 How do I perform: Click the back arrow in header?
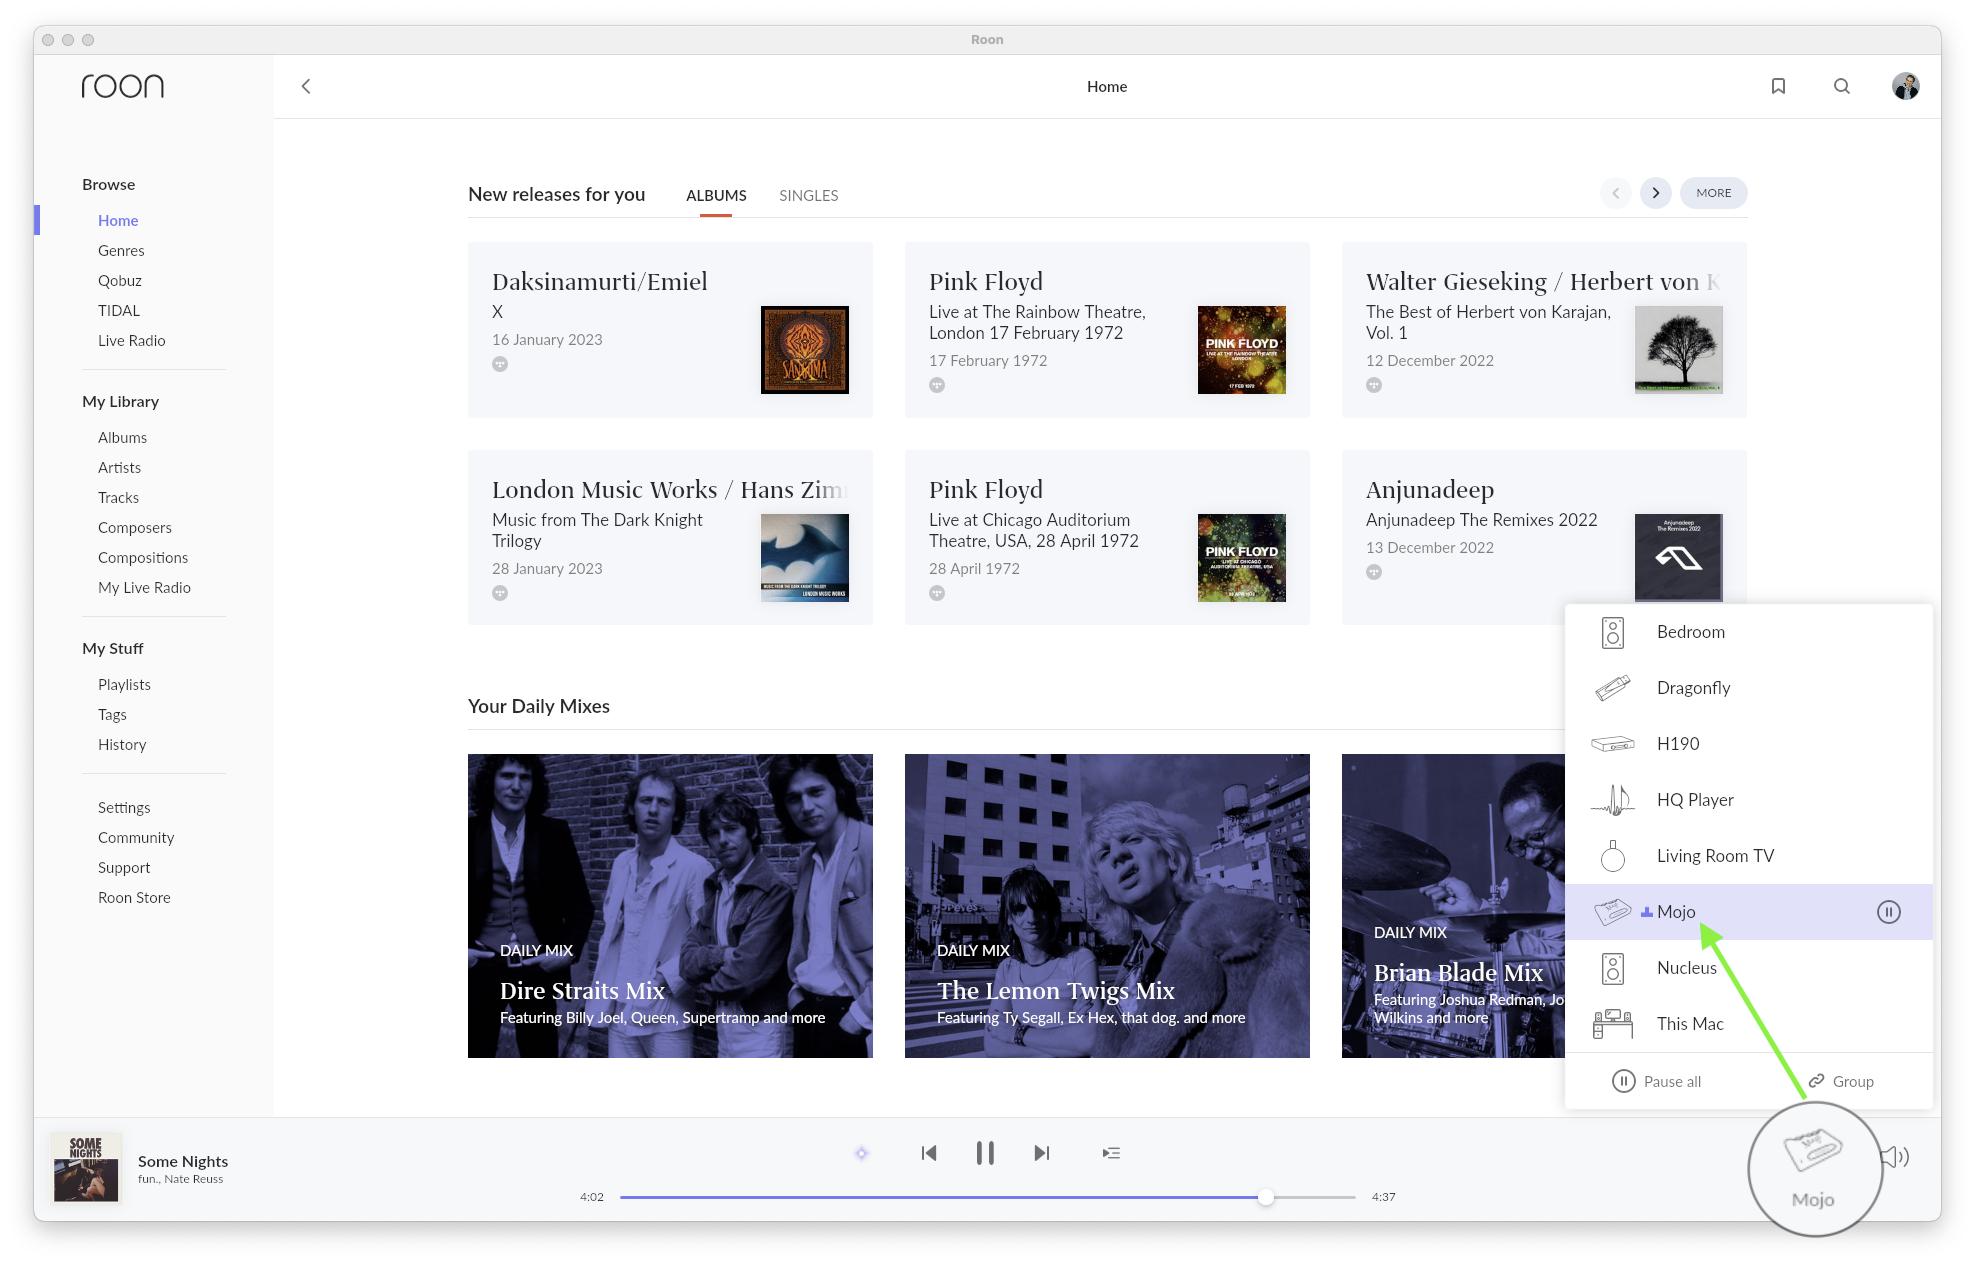coord(306,86)
